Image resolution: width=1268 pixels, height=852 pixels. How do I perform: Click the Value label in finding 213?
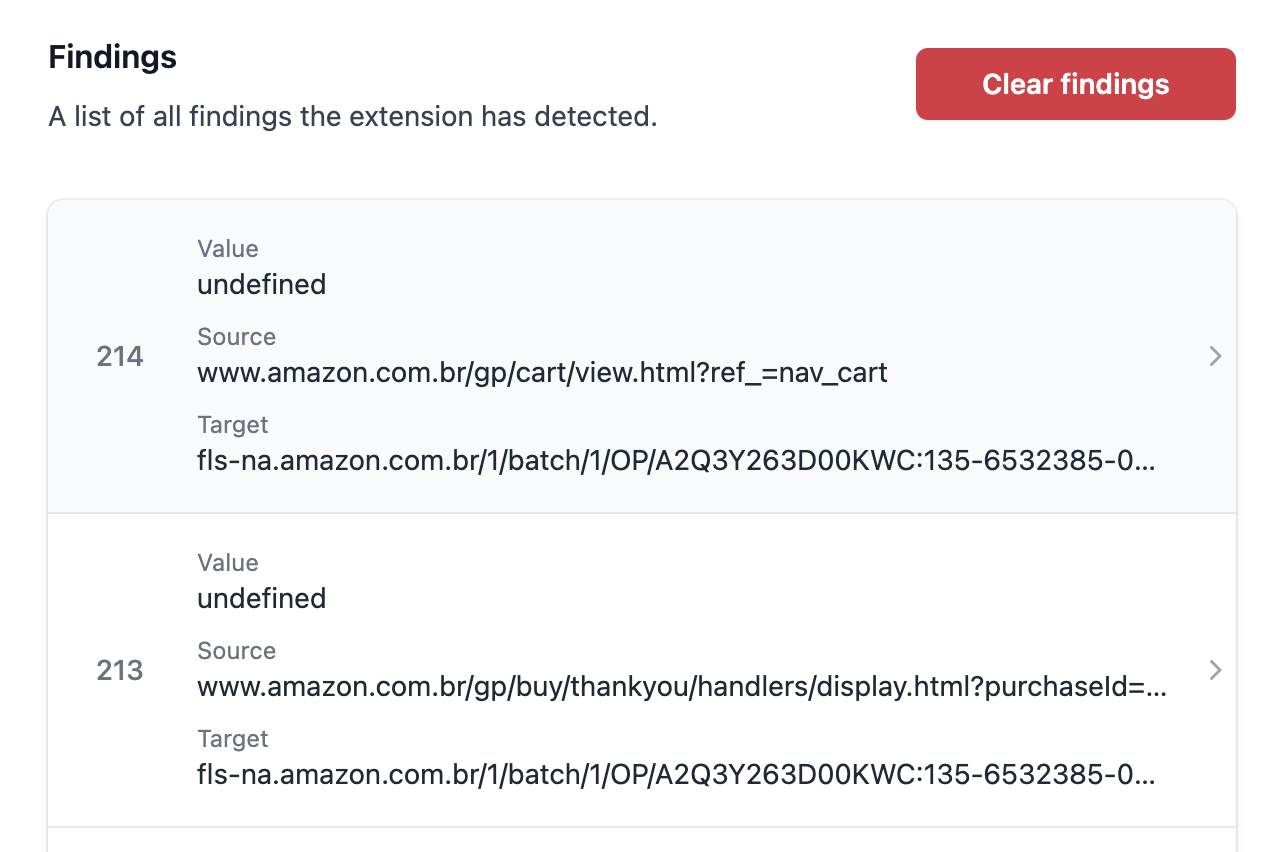(228, 563)
